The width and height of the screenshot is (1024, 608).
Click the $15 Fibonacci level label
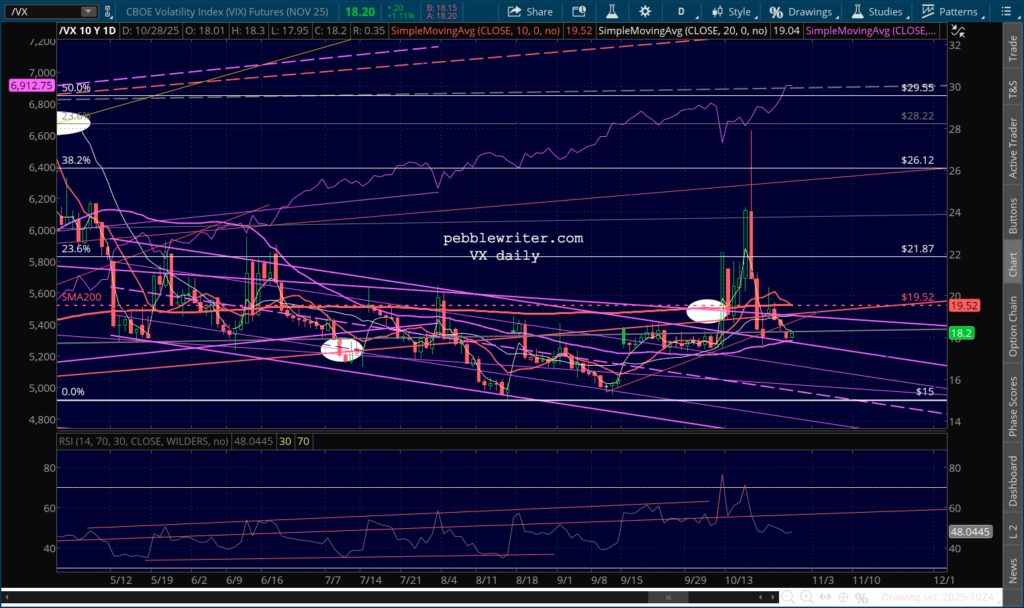tap(925, 392)
